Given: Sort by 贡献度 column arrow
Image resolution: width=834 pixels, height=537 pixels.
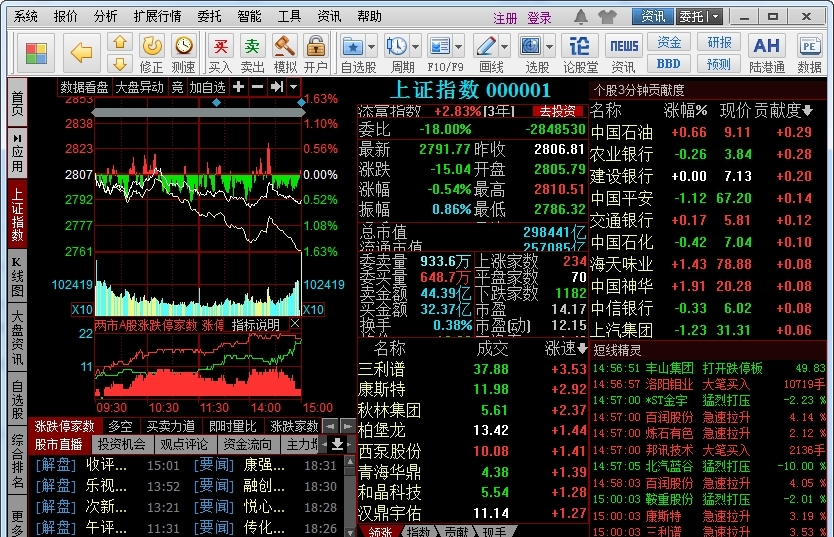Looking at the screenshot, I should 807,111.
